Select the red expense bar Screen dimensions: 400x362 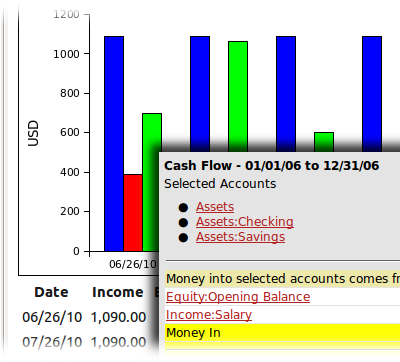(x=133, y=213)
